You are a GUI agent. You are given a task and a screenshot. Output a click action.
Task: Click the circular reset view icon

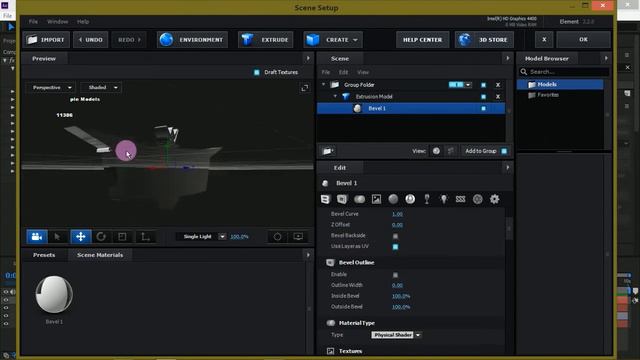(x=278, y=237)
